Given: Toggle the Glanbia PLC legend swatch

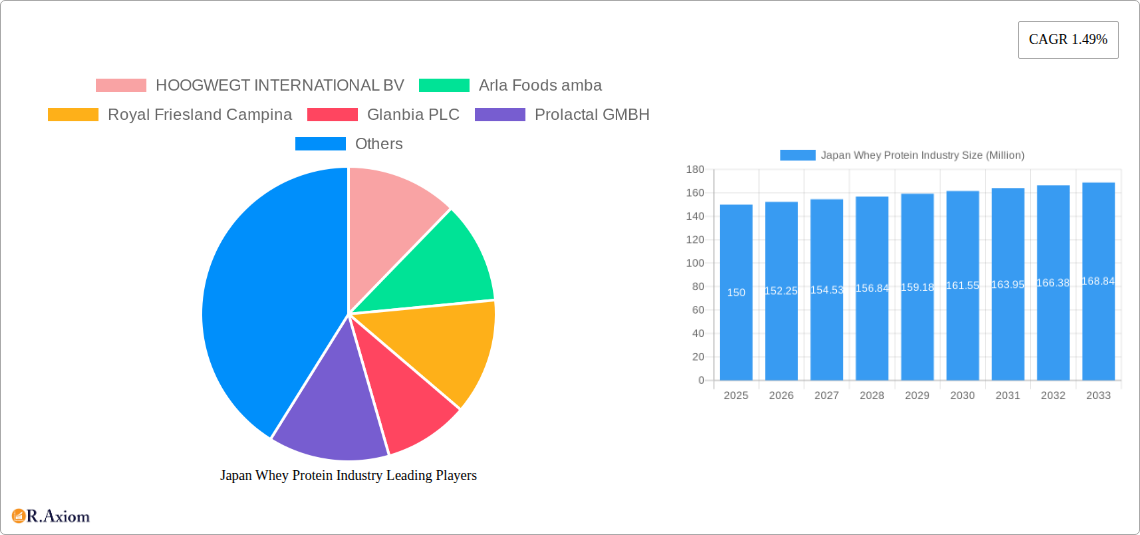Looking at the screenshot, I should coord(332,115).
